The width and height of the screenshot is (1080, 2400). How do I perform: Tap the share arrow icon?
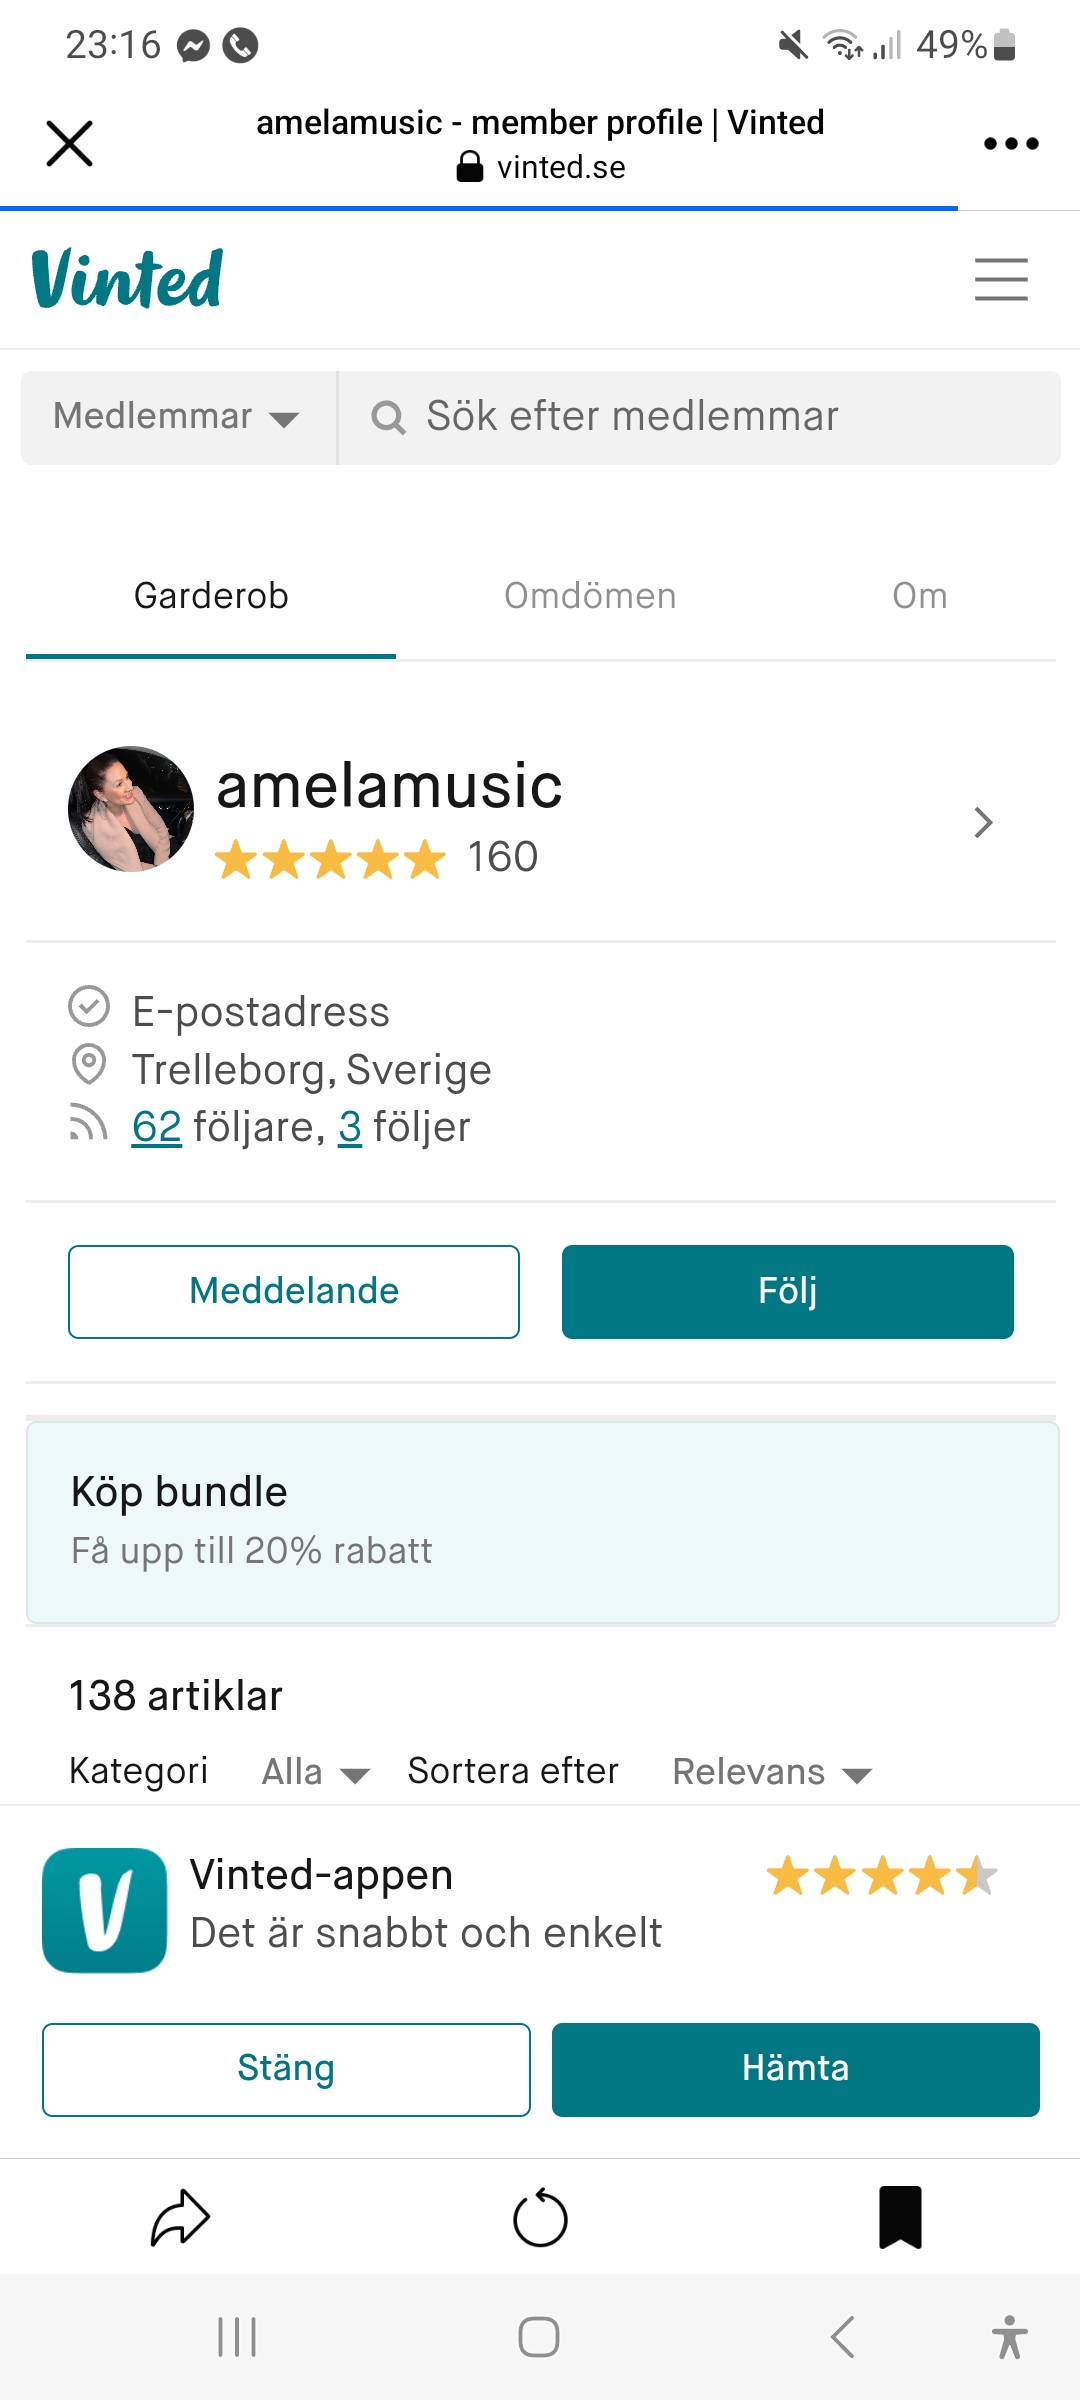pos(180,2218)
